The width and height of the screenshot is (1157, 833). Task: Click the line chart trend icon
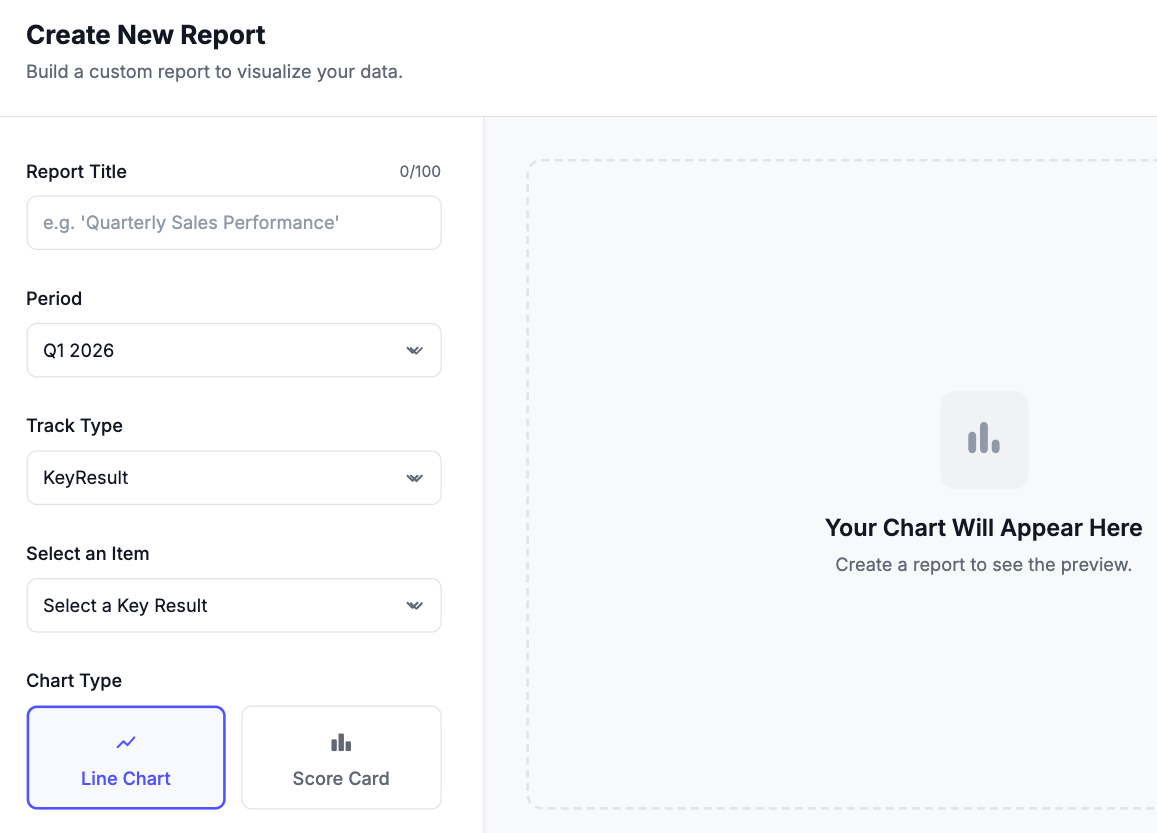pyautogui.click(x=126, y=742)
